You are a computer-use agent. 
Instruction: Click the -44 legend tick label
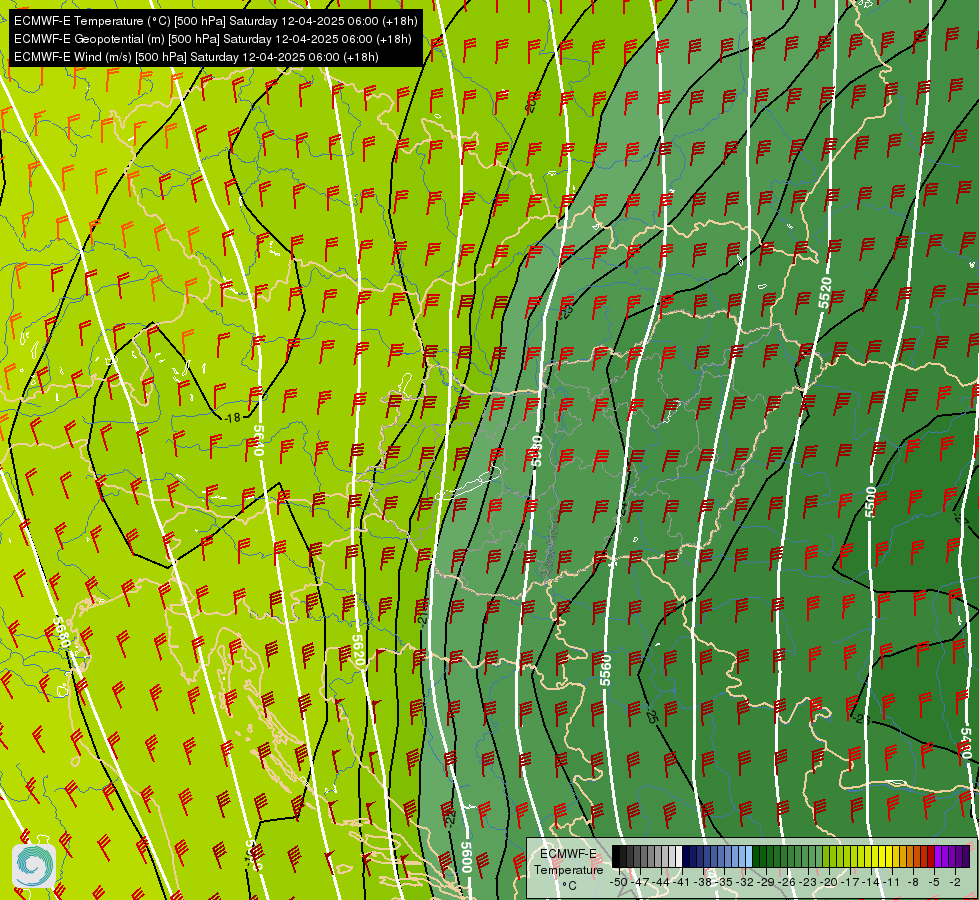[661, 882]
